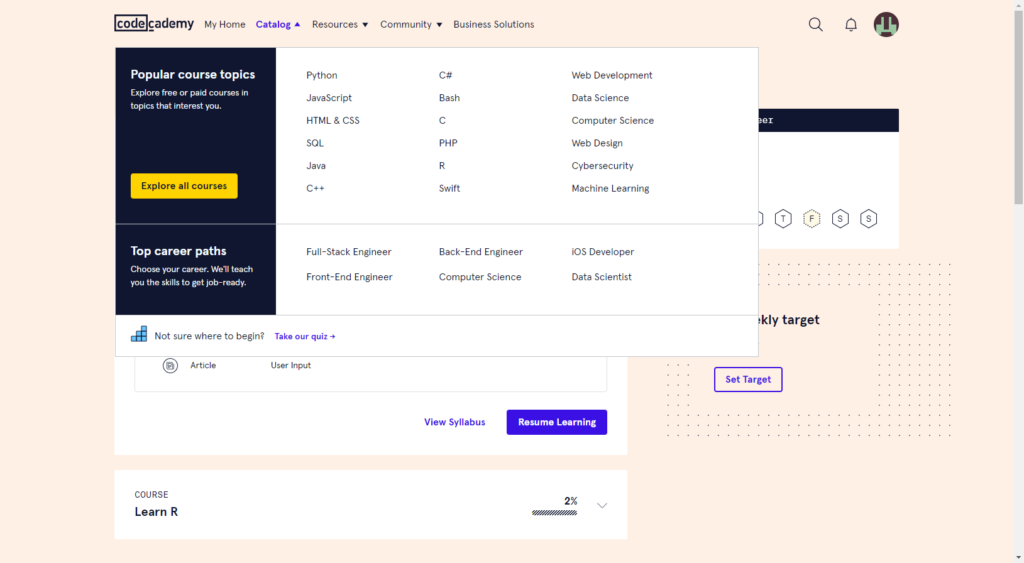
Task: Click the Learn R progress bar
Action: (554, 513)
